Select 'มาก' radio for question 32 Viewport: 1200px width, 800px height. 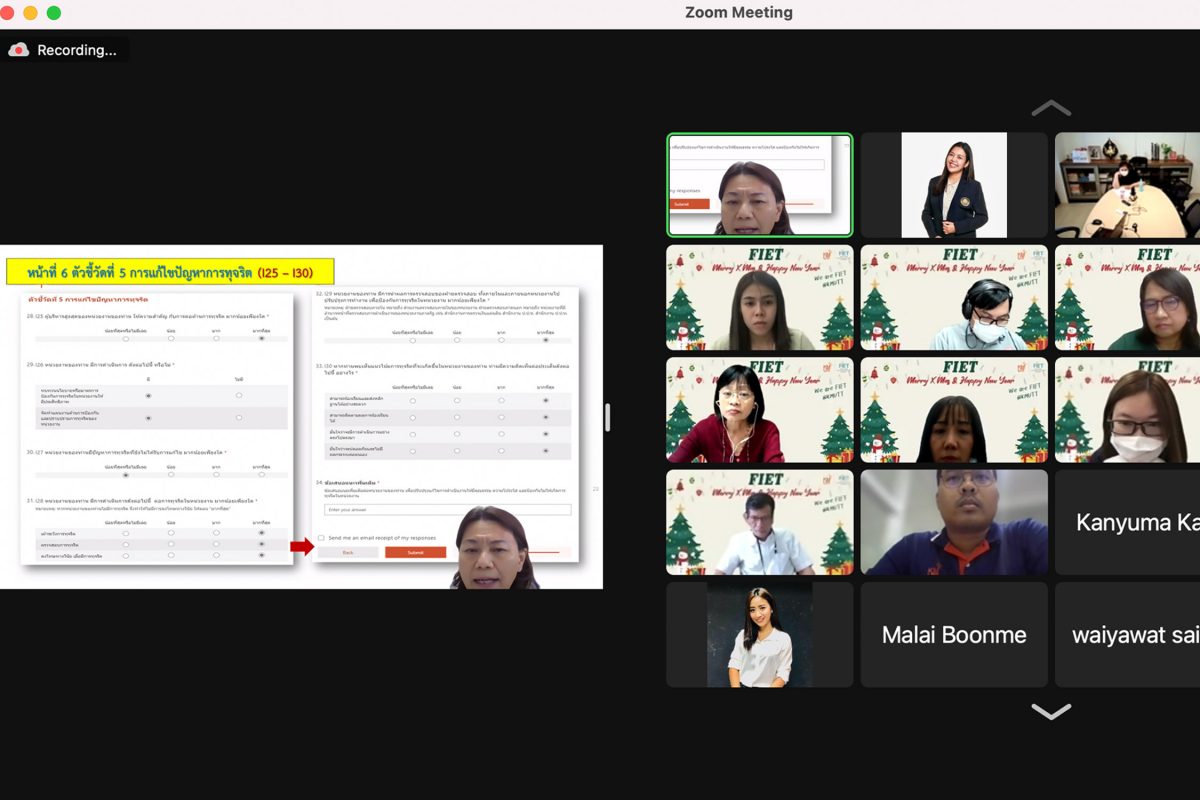point(501,340)
